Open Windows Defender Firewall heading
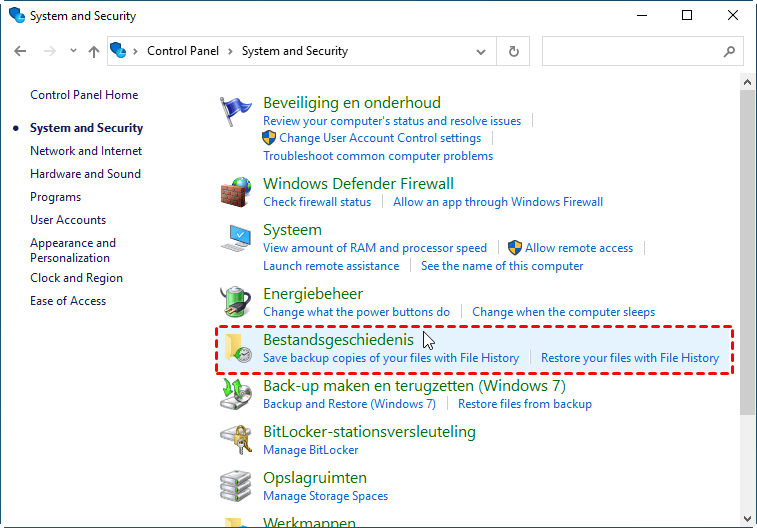Screen dimensions: 757x528 (x=358, y=184)
